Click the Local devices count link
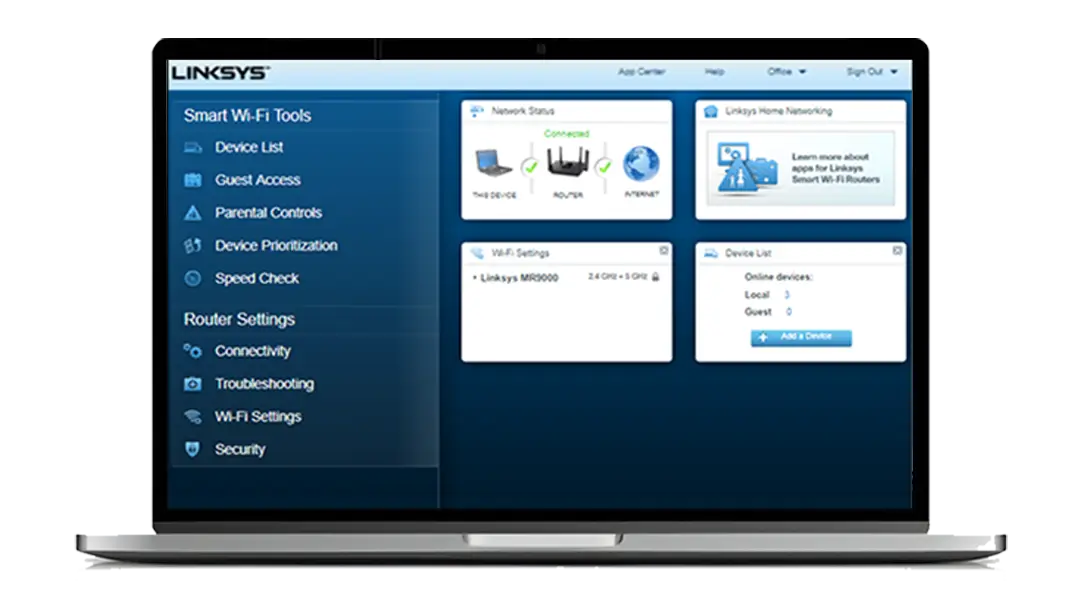The height and width of the screenshot is (608, 1082). tap(787, 295)
